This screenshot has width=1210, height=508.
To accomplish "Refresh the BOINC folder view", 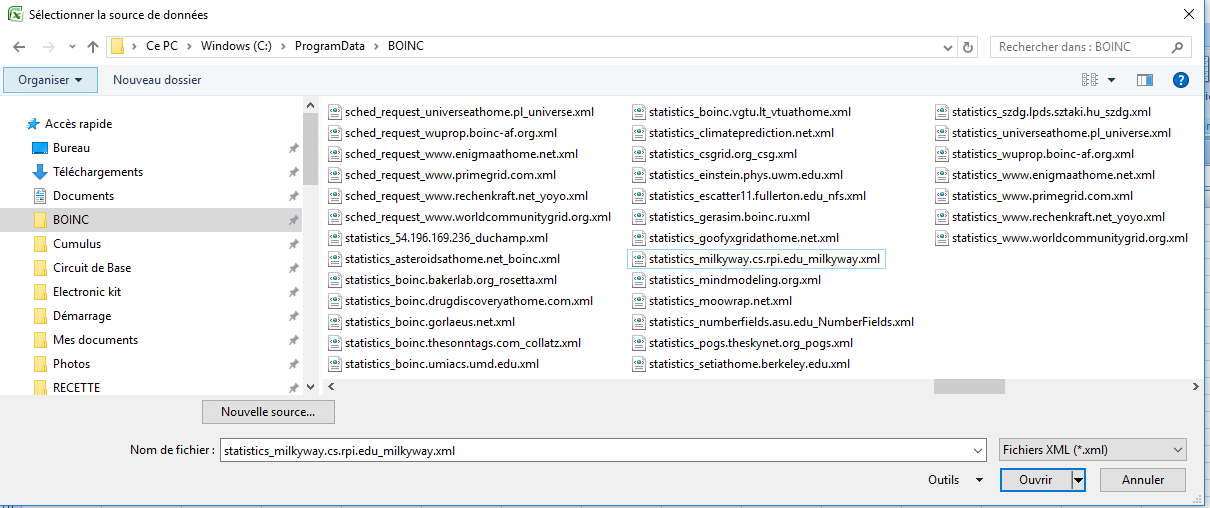I will 968,47.
